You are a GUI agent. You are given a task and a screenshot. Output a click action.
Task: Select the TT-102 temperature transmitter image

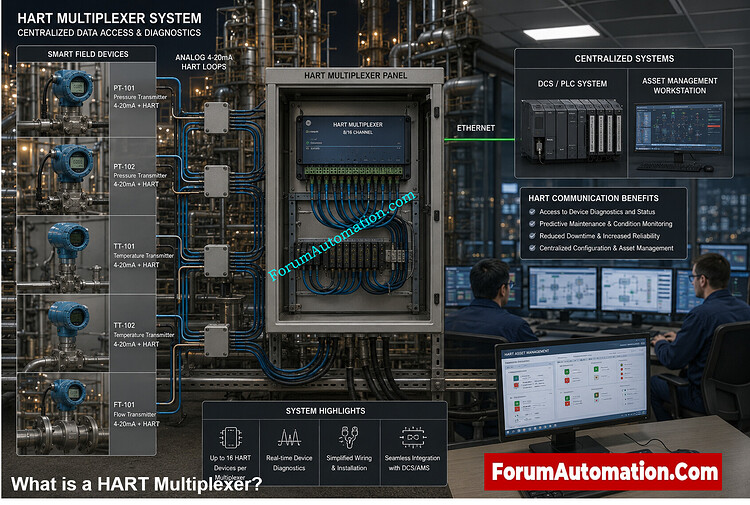coord(63,333)
